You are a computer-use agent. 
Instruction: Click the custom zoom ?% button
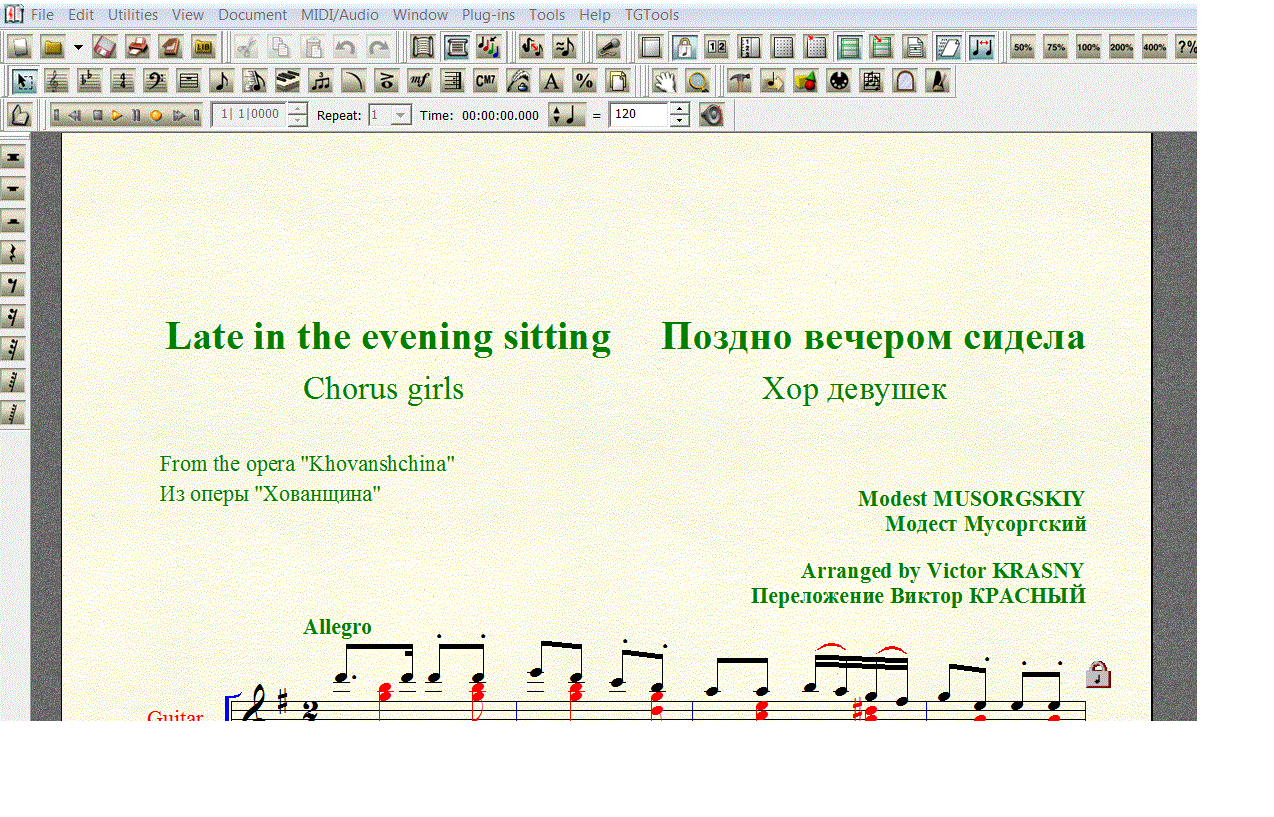tap(1186, 47)
